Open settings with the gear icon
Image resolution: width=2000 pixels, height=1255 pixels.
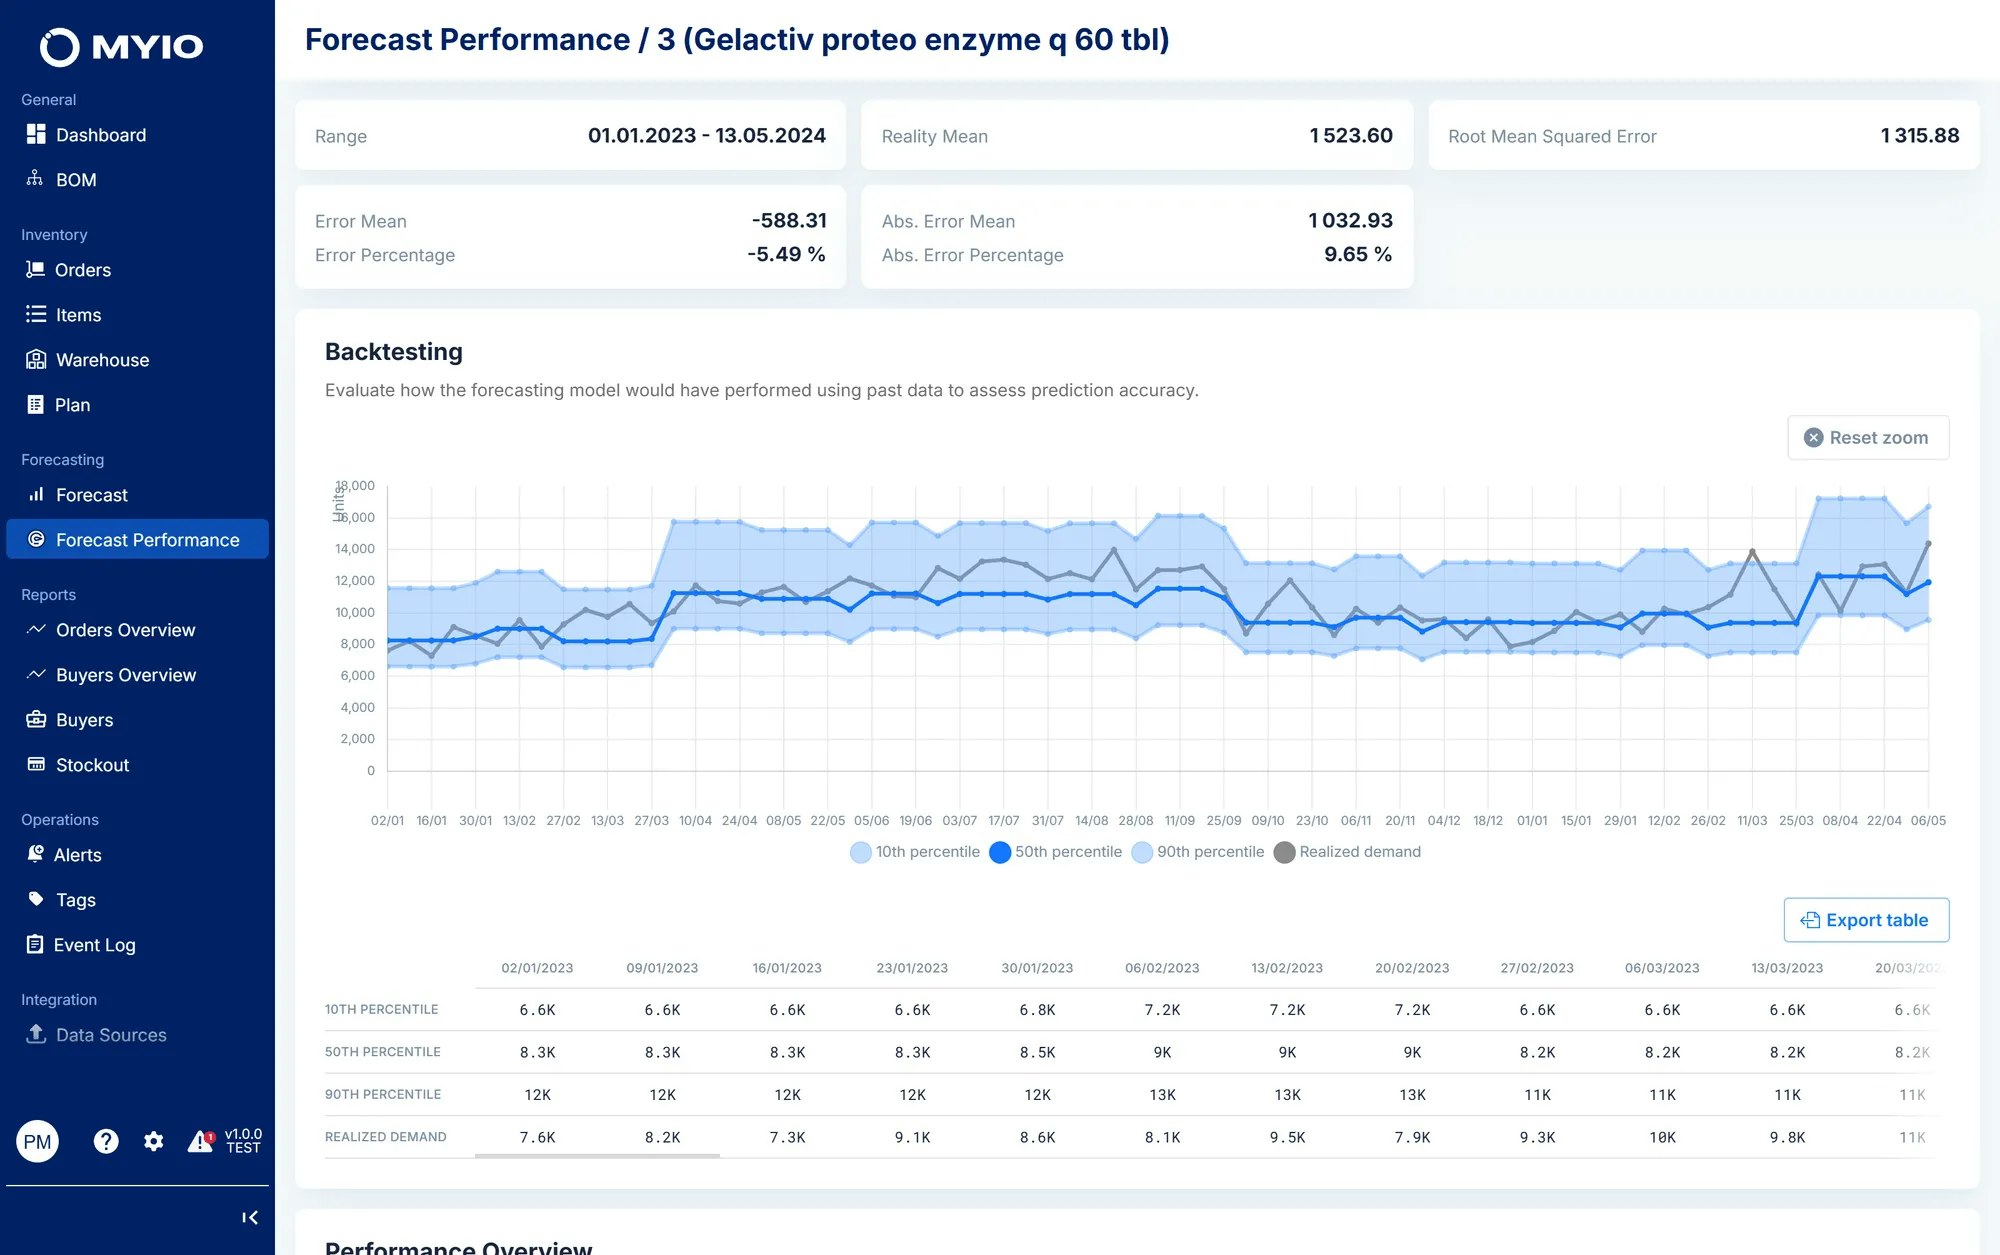tap(153, 1141)
